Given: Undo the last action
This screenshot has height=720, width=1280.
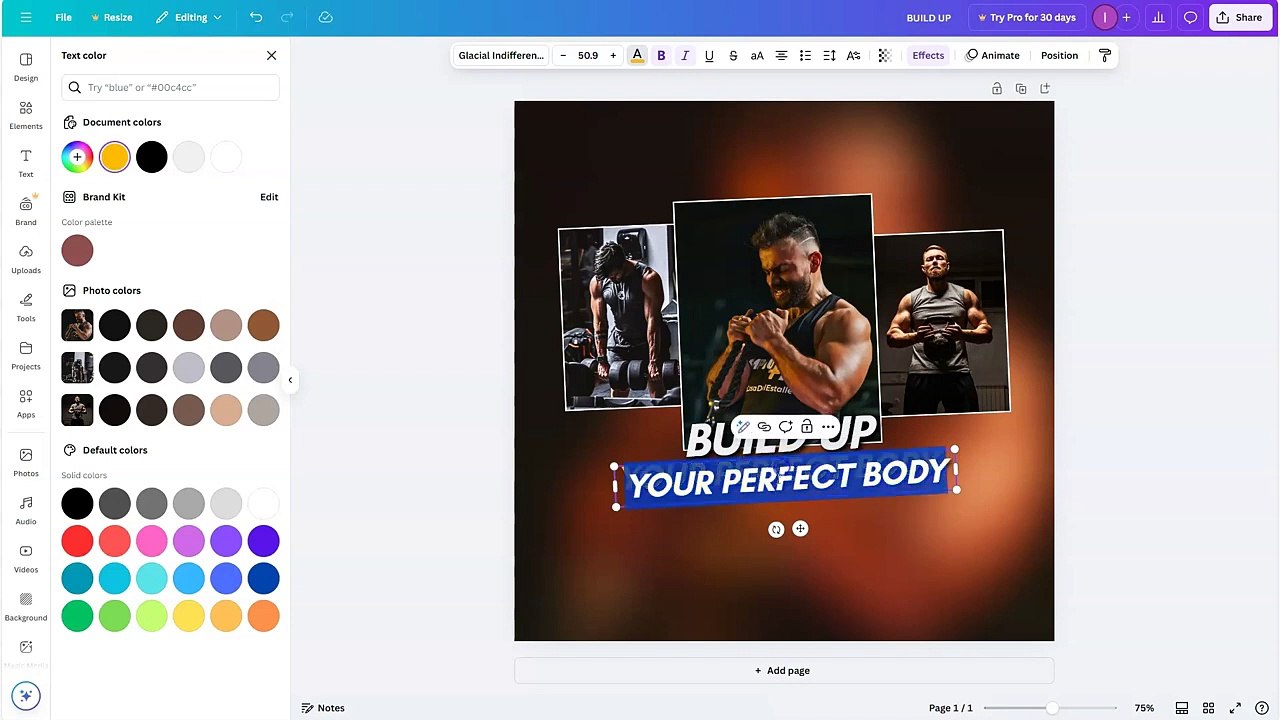Looking at the screenshot, I should pos(256,17).
